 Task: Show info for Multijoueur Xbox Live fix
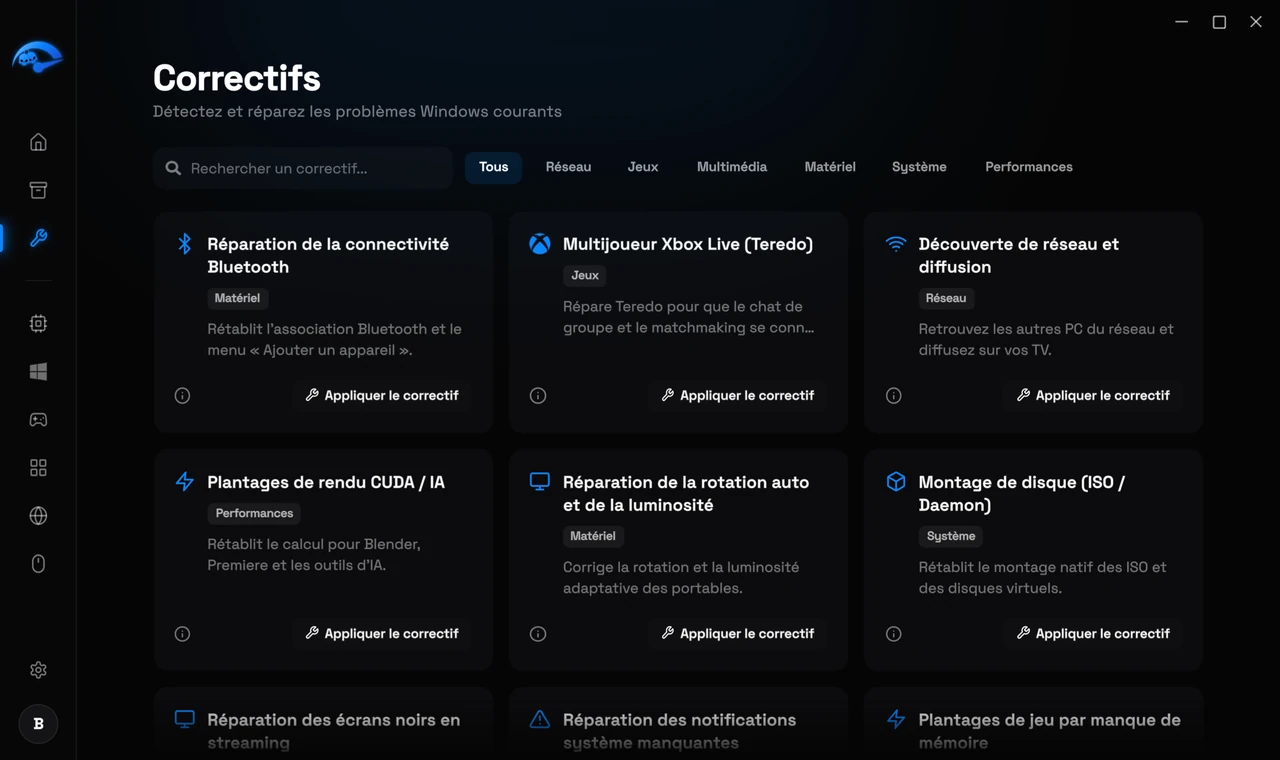(538, 396)
